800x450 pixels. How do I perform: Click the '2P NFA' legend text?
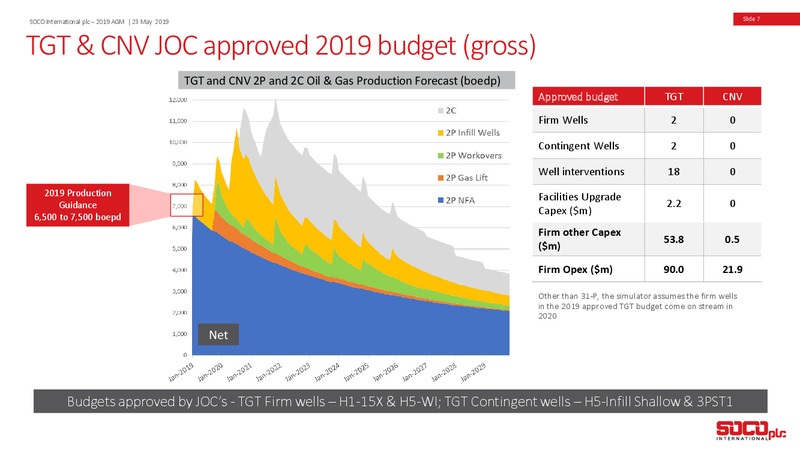(460, 201)
